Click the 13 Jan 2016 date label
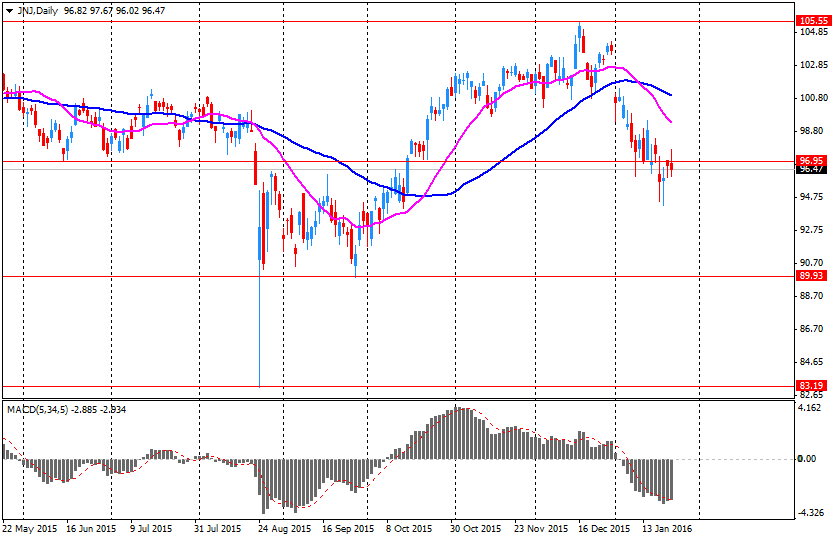 coord(667,528)
